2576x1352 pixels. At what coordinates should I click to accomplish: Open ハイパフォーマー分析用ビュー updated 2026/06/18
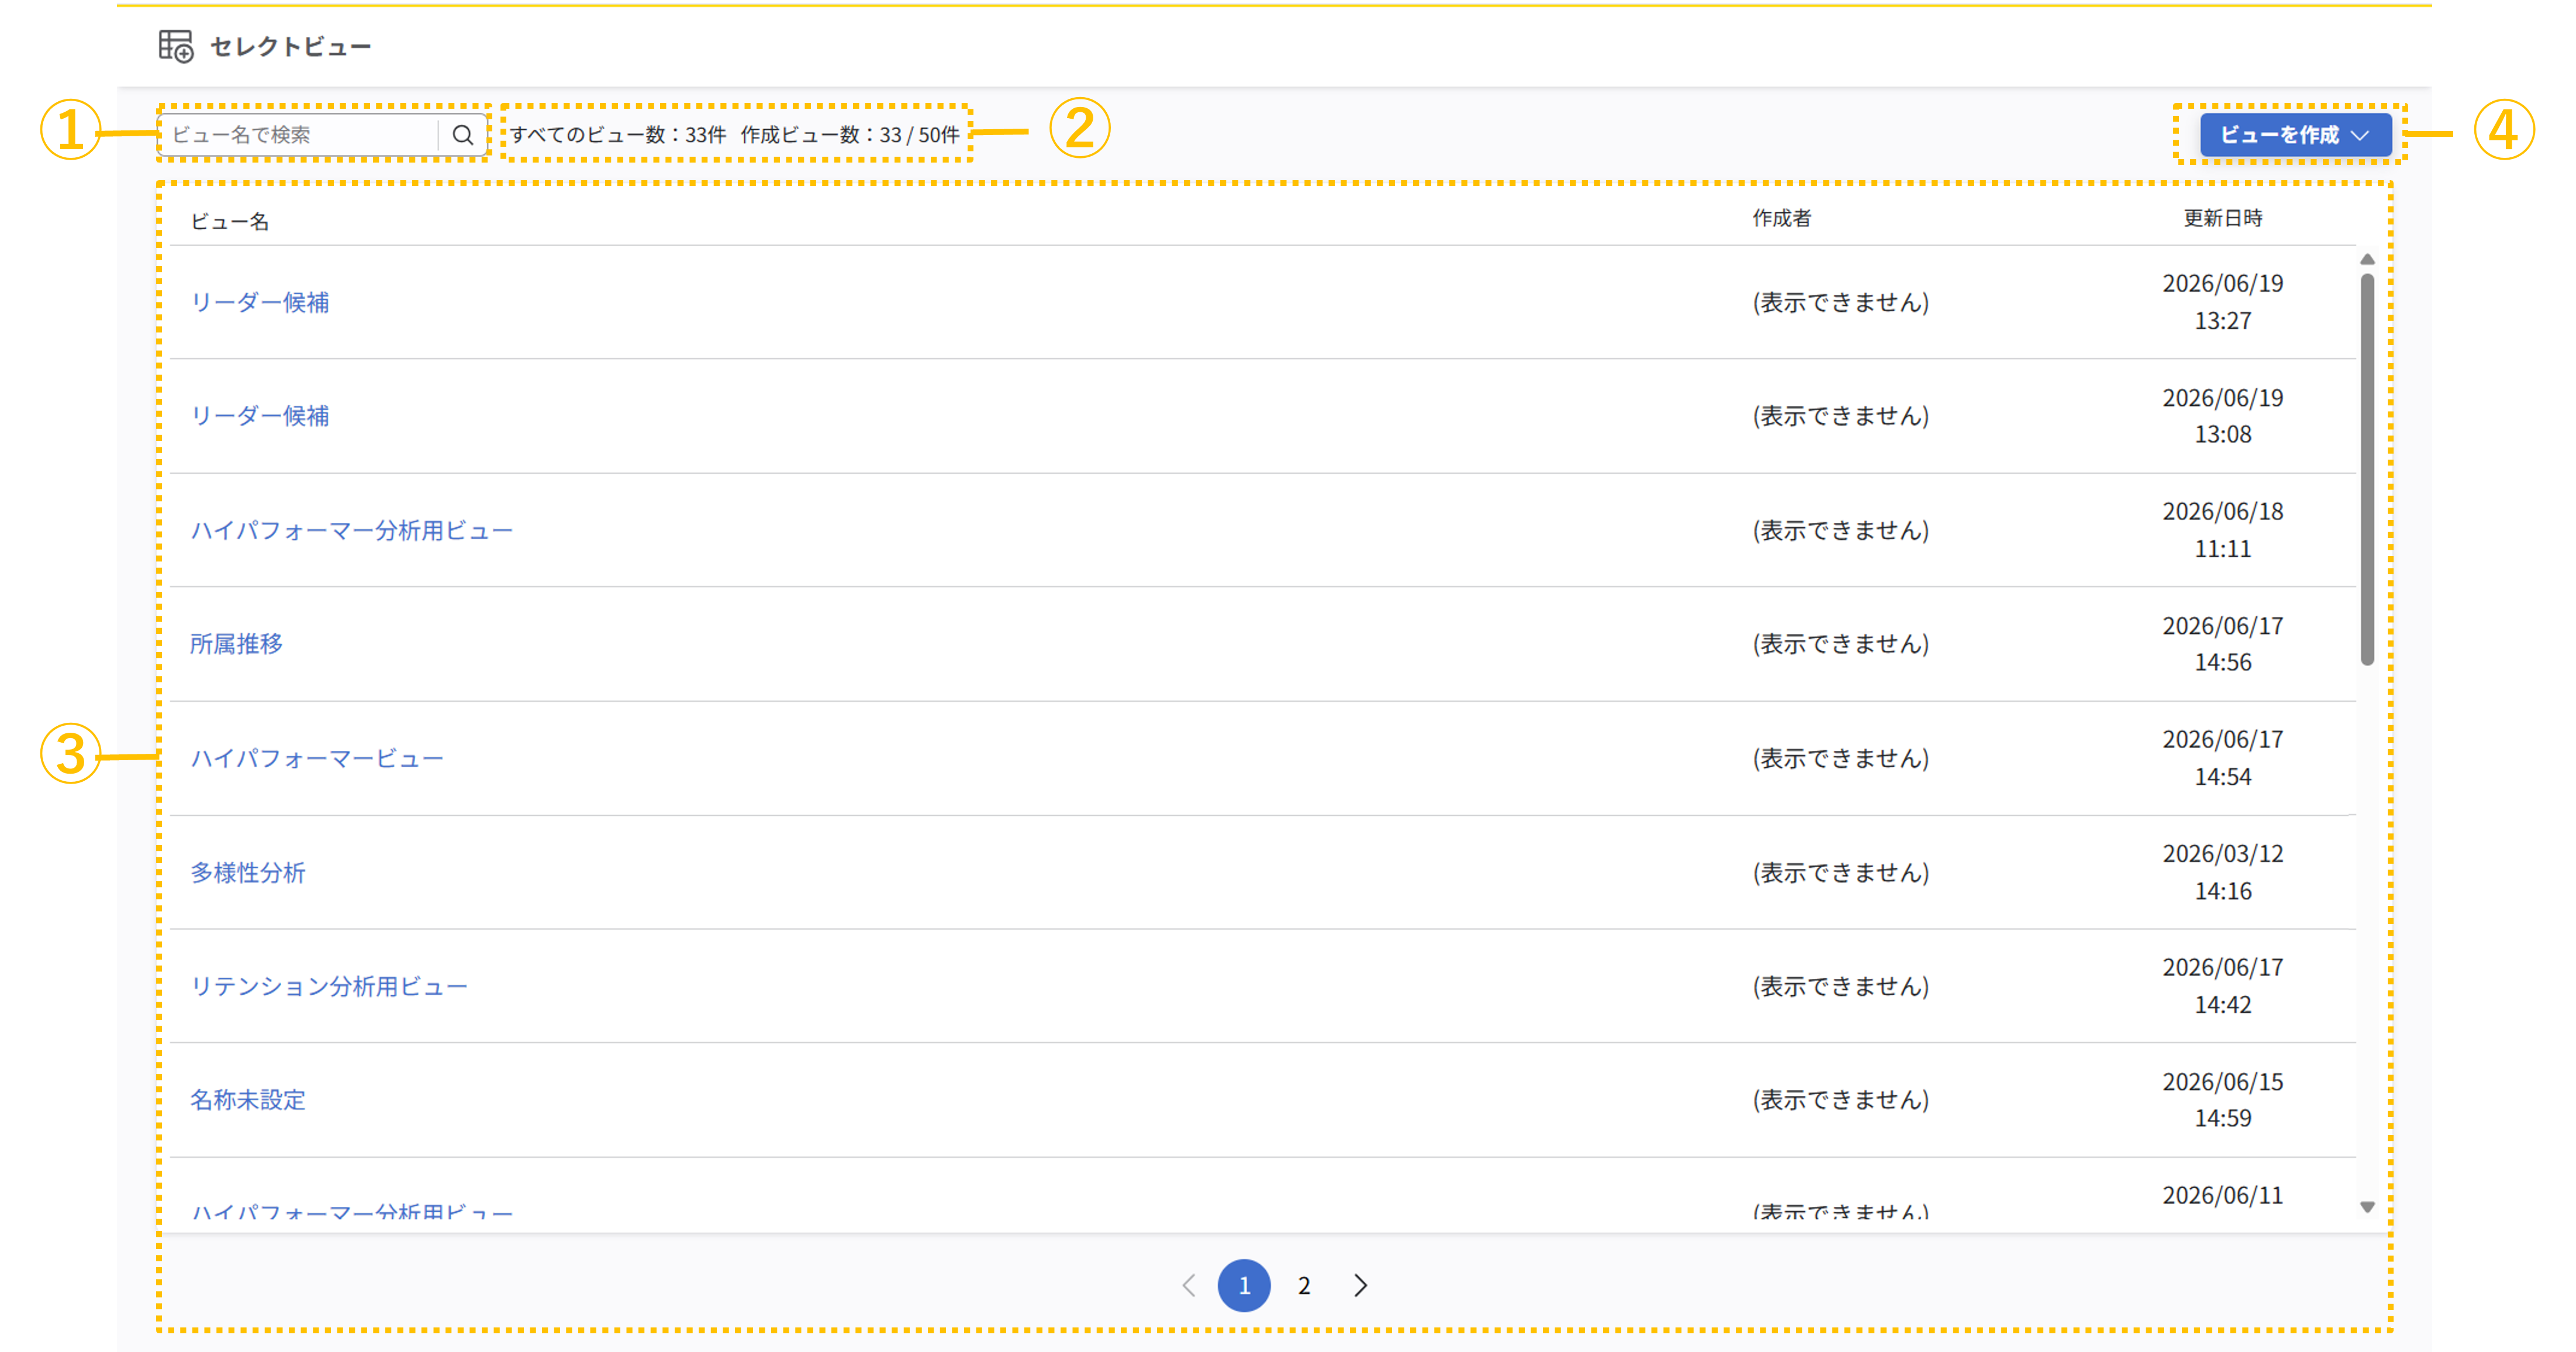pyautogui.click(x=351, y=530)
